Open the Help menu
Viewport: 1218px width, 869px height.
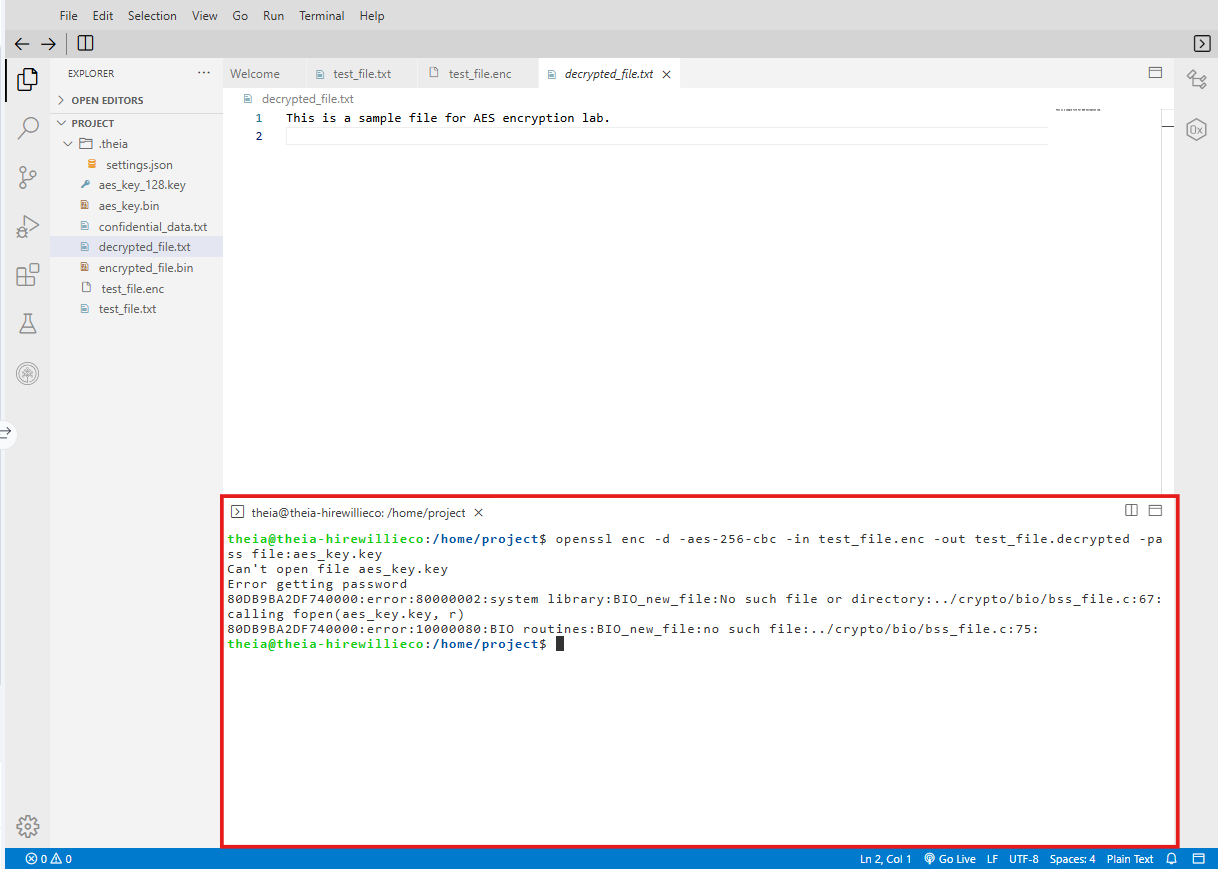tap(372, 16)
